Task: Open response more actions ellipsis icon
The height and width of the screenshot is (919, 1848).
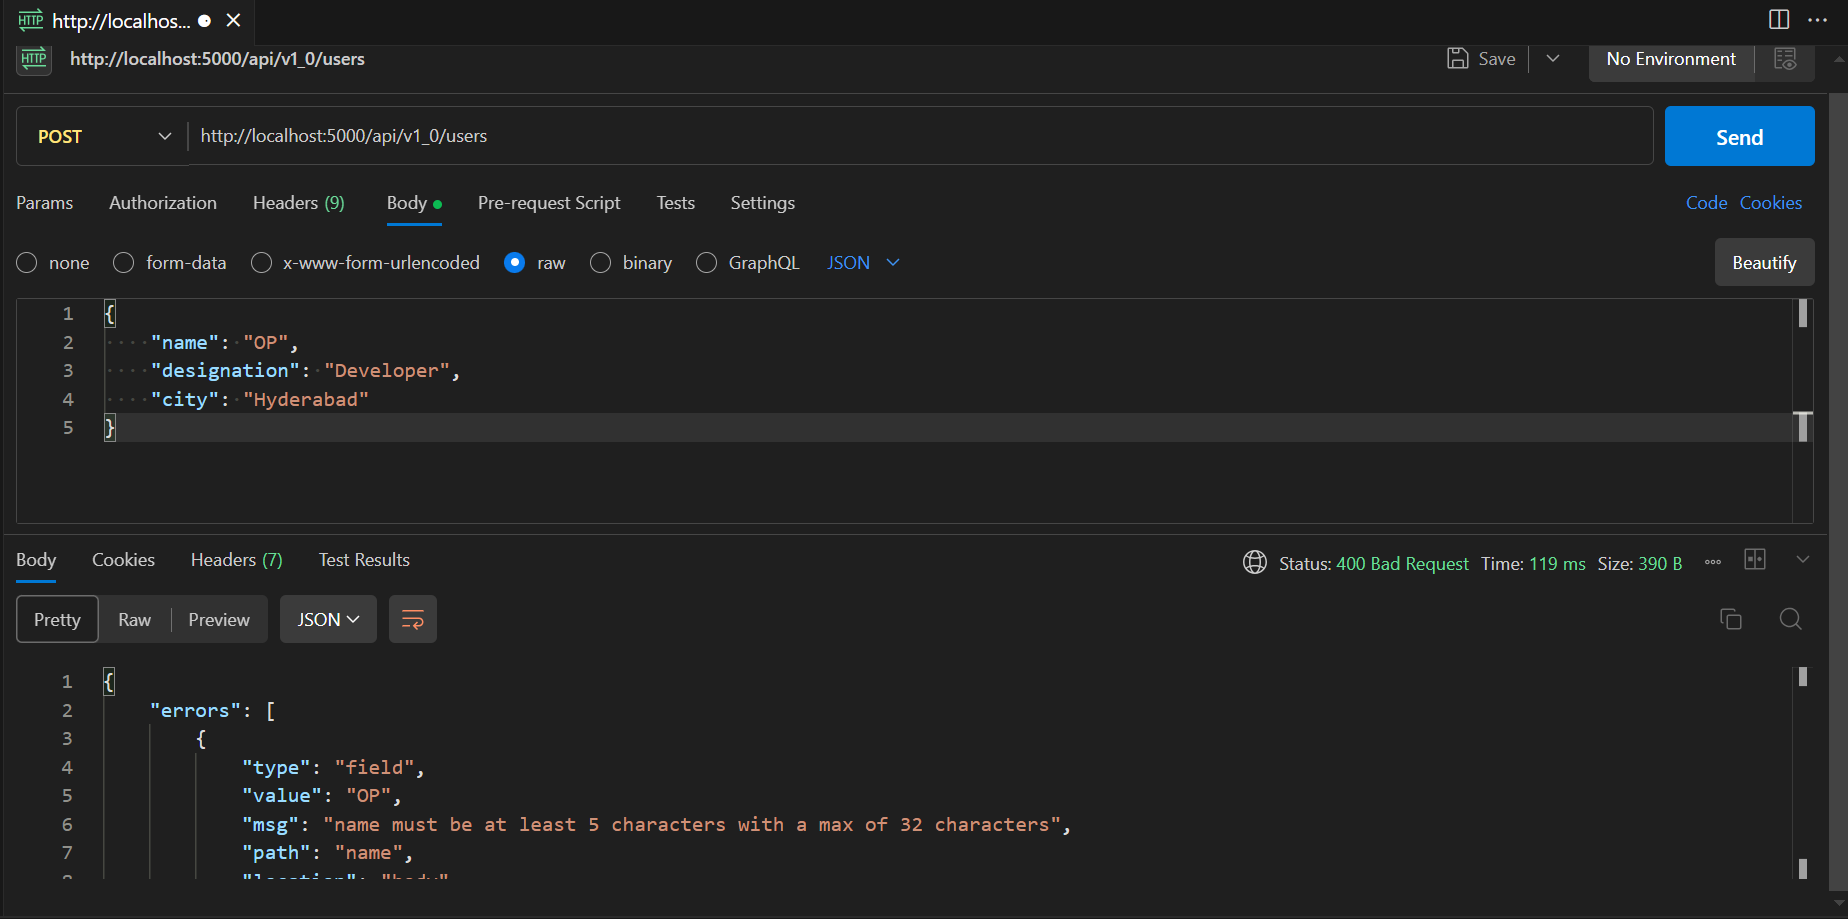Action: [1713, 562]
